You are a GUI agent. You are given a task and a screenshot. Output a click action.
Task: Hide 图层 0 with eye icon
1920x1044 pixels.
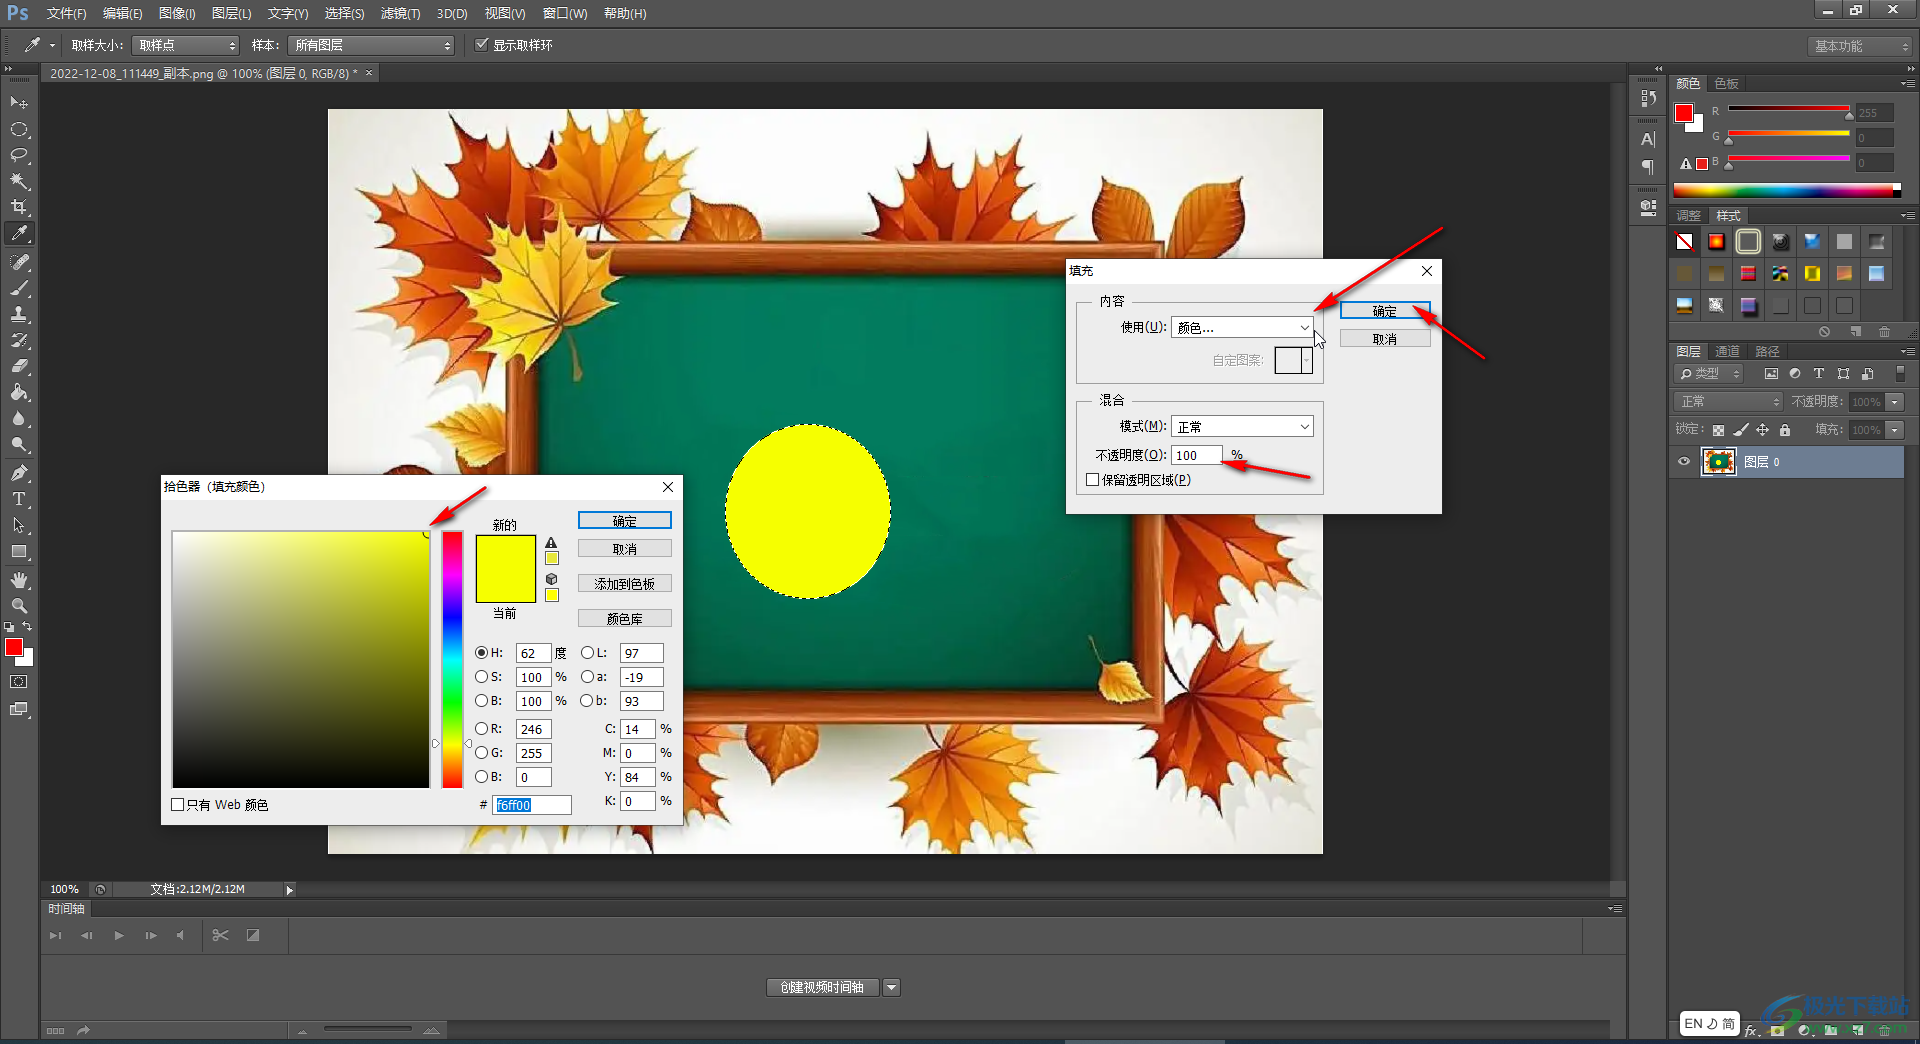click(x=1684, y=462)
